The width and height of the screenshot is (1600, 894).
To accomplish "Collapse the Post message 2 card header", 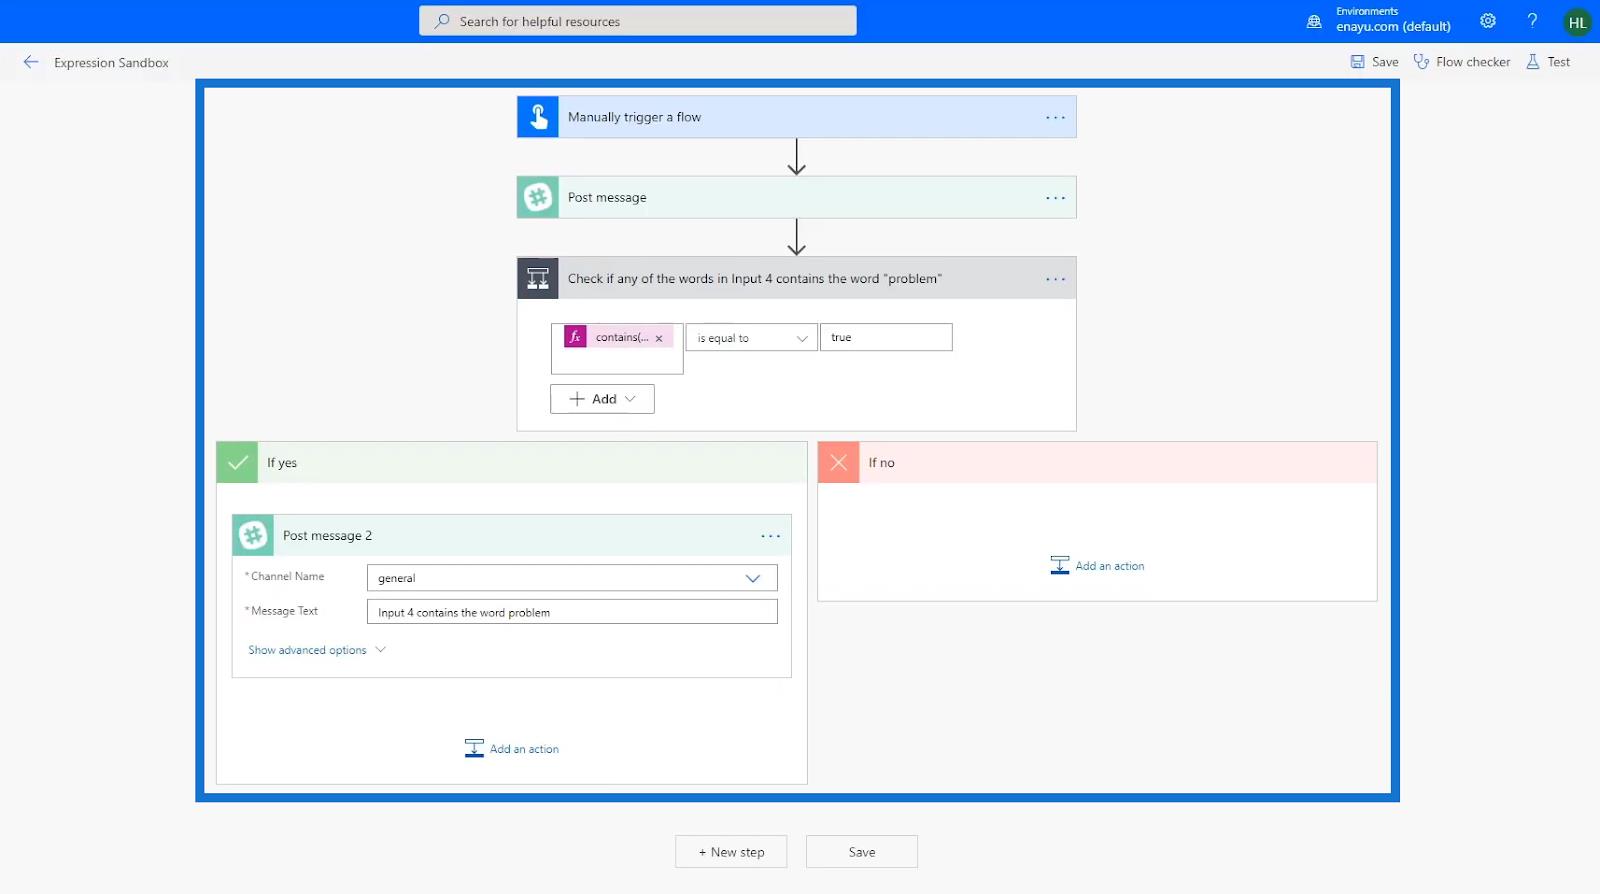I will click(512, 536).
